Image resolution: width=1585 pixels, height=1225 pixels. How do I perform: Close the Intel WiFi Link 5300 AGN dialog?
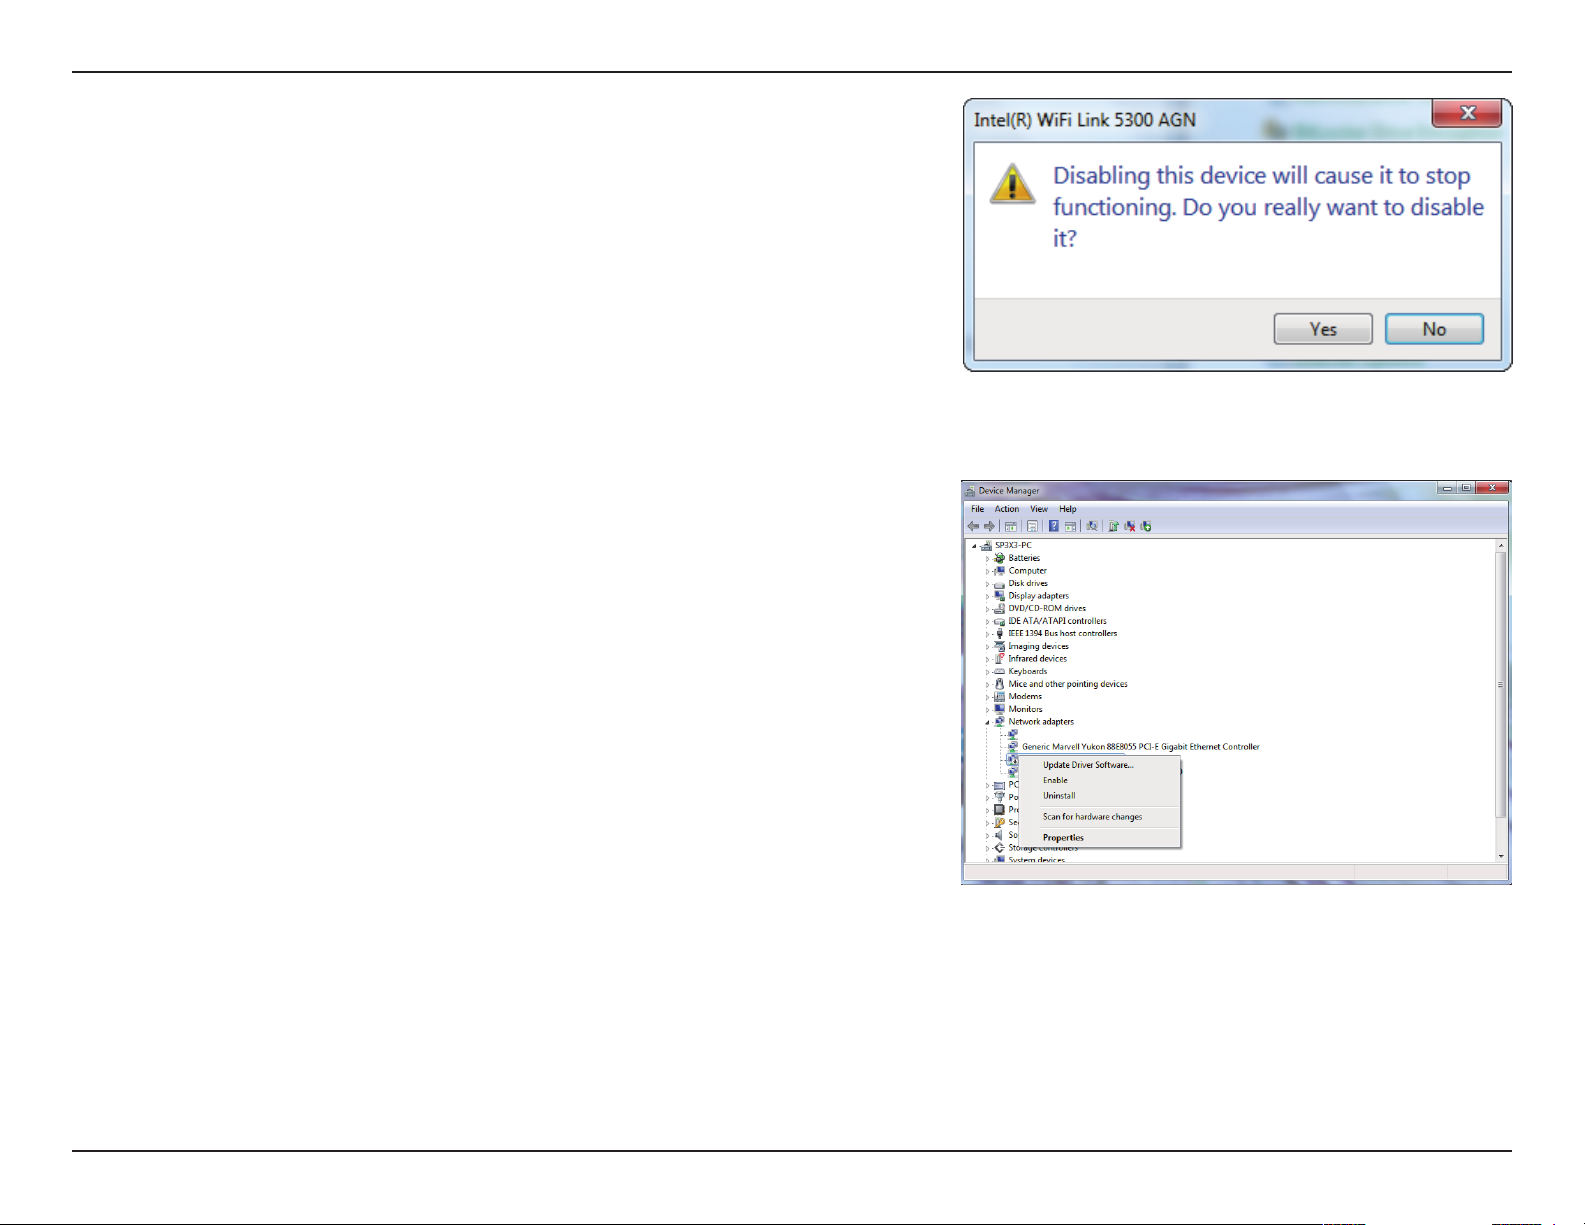click(x=1467, y=113)
